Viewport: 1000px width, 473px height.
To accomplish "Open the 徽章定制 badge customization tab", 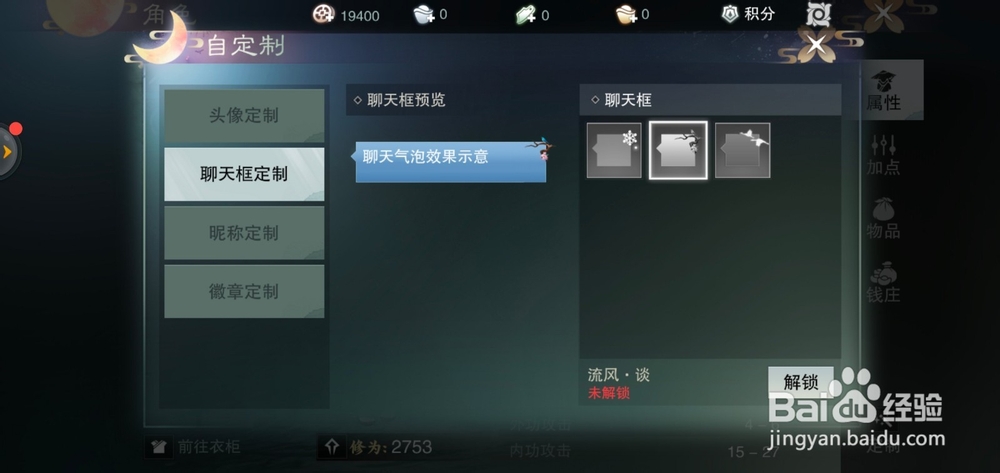I will 244,291.
